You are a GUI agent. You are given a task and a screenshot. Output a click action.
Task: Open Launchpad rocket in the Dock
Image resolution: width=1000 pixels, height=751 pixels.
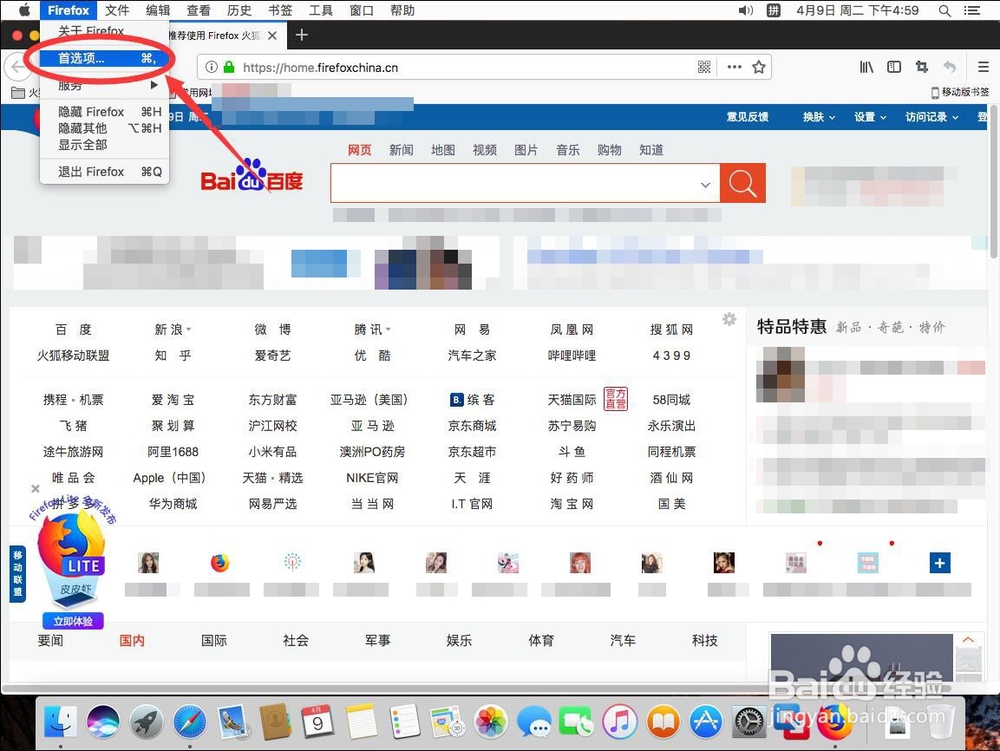click(x=147, y=722)
